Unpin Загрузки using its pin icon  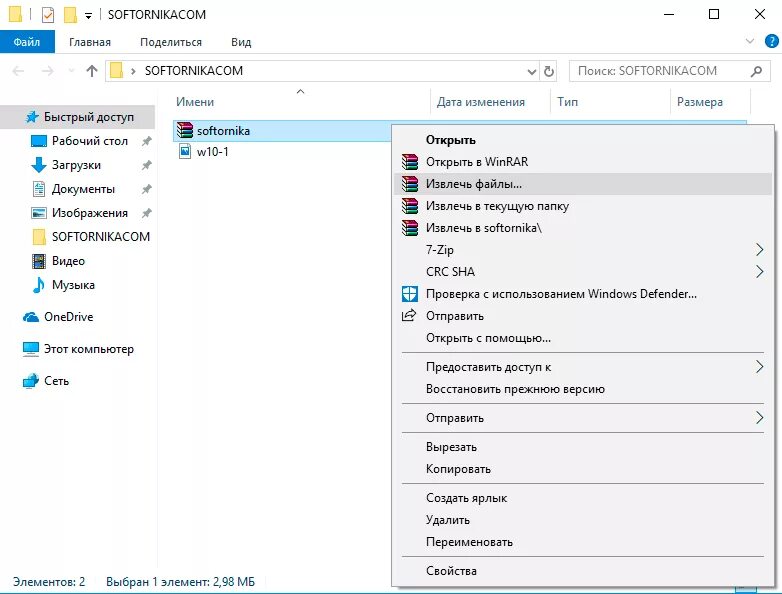point(146,165)
